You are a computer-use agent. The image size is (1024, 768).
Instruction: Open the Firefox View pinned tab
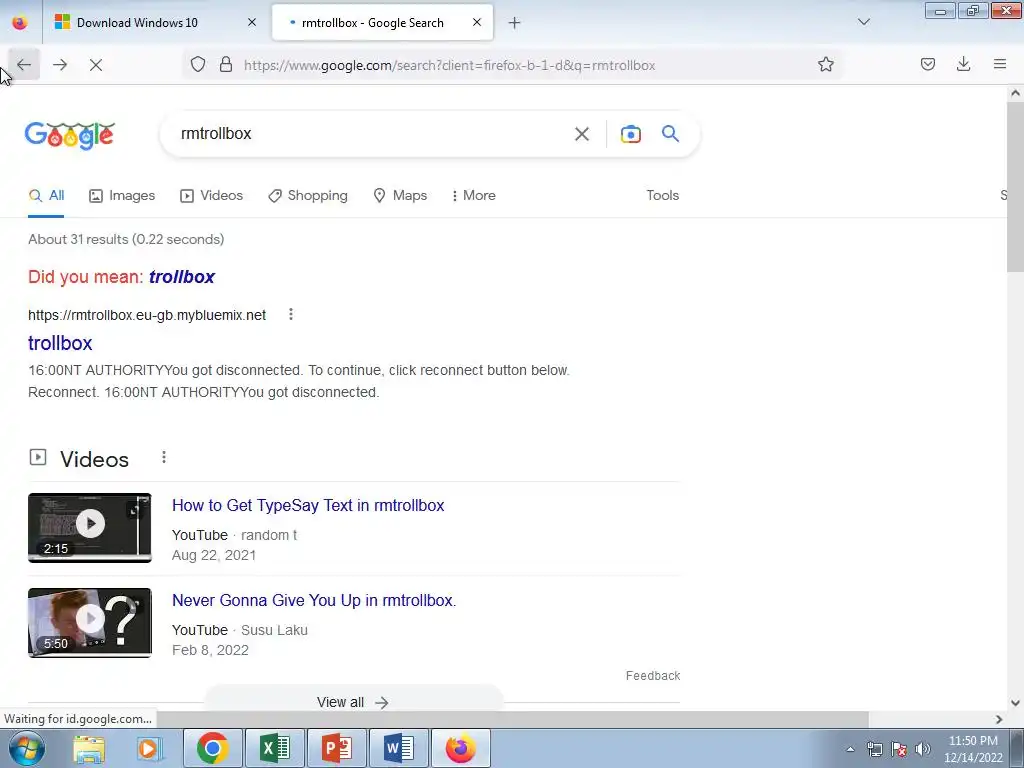pos(20,23)
